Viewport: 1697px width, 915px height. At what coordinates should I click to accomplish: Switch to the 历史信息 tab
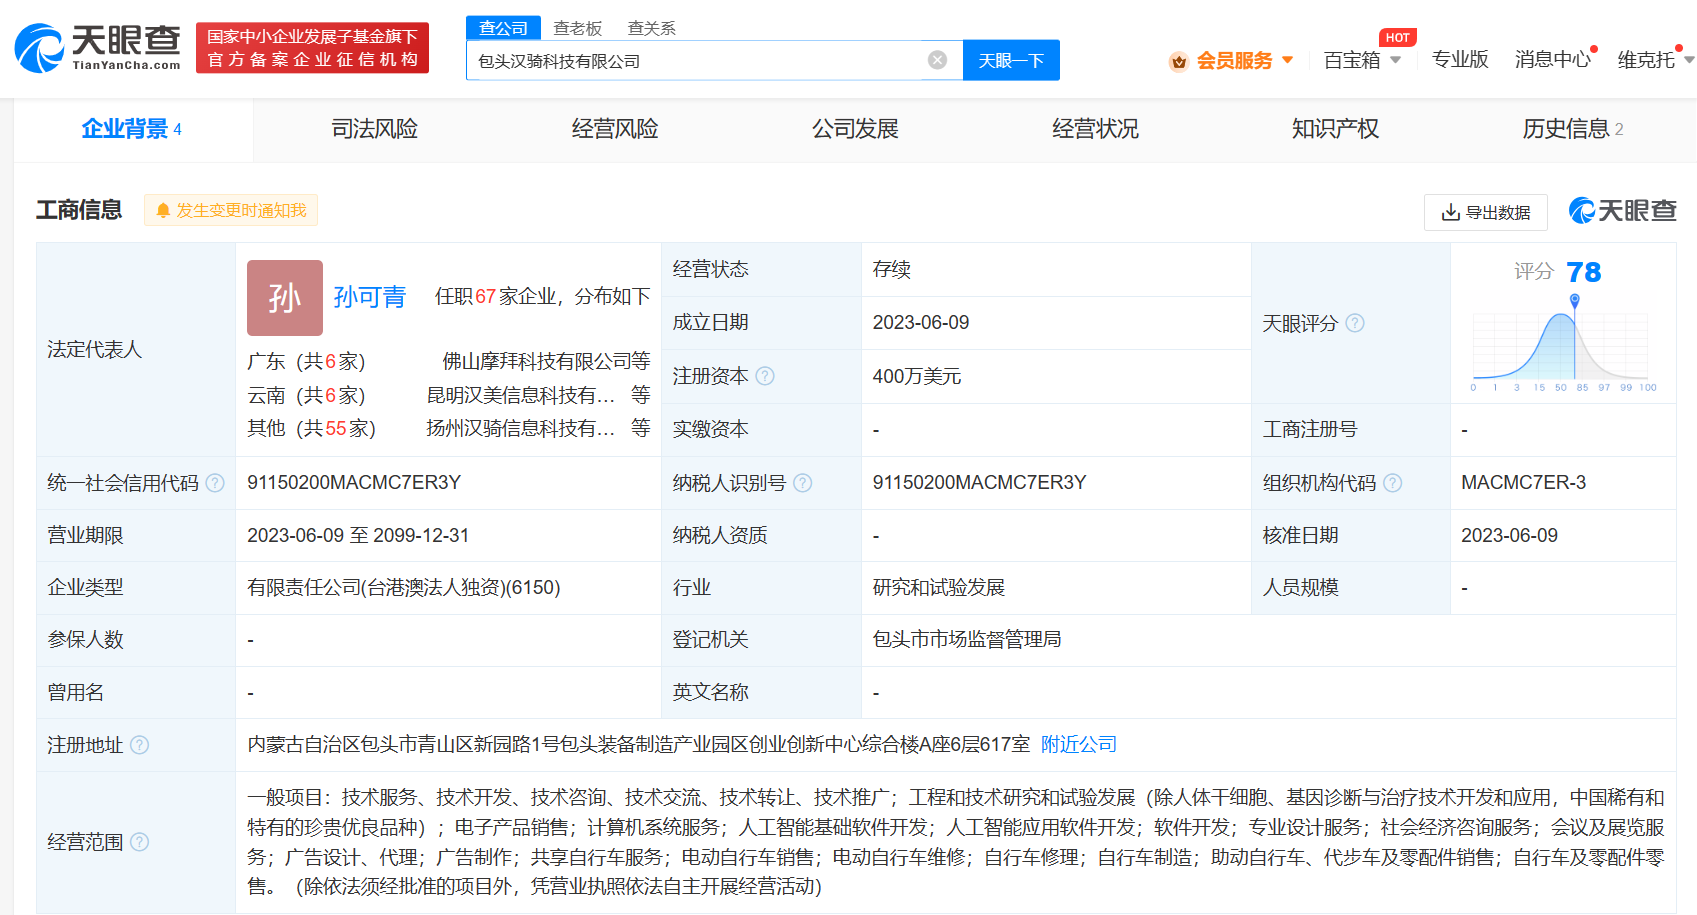[1573, 129]
